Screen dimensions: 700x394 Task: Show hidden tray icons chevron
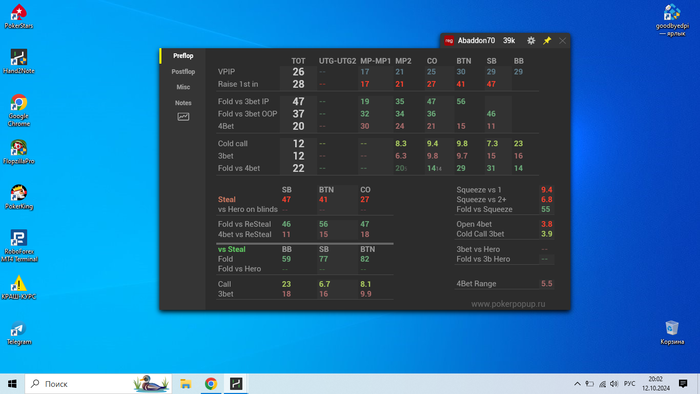(577, 384)
